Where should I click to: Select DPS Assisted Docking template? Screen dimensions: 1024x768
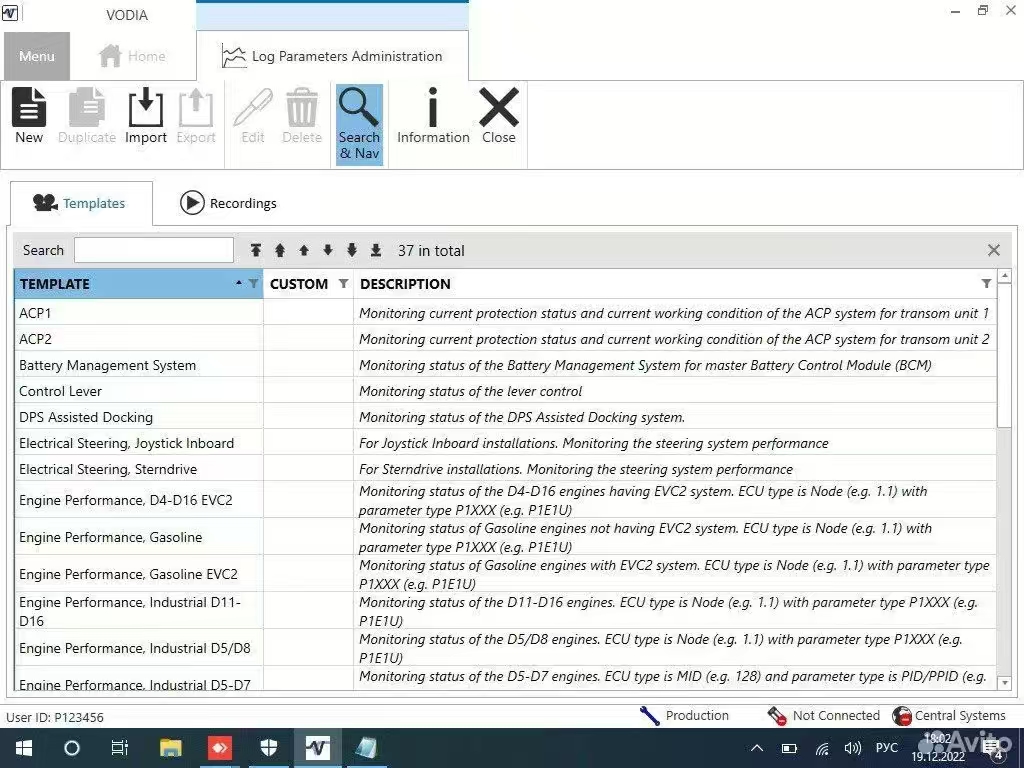coord(505,417)
